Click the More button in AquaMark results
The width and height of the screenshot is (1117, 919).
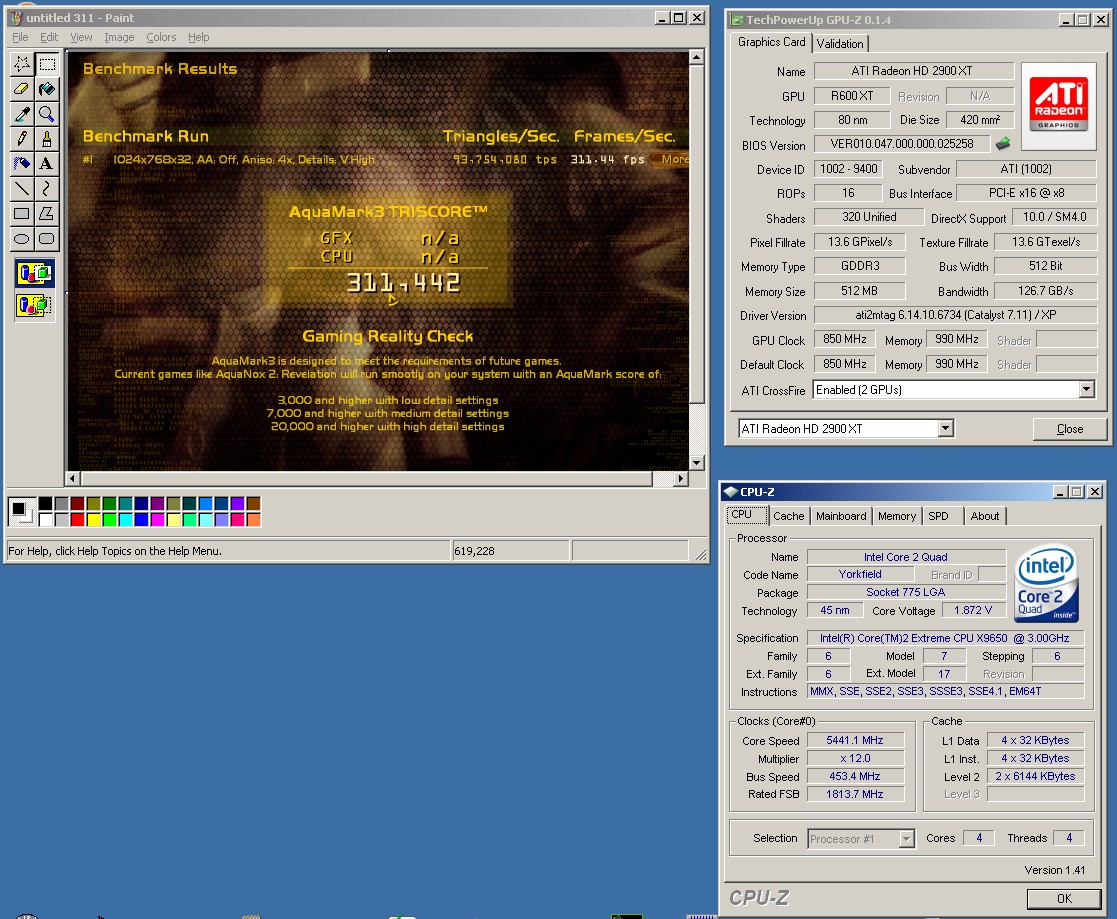[671, 160]
